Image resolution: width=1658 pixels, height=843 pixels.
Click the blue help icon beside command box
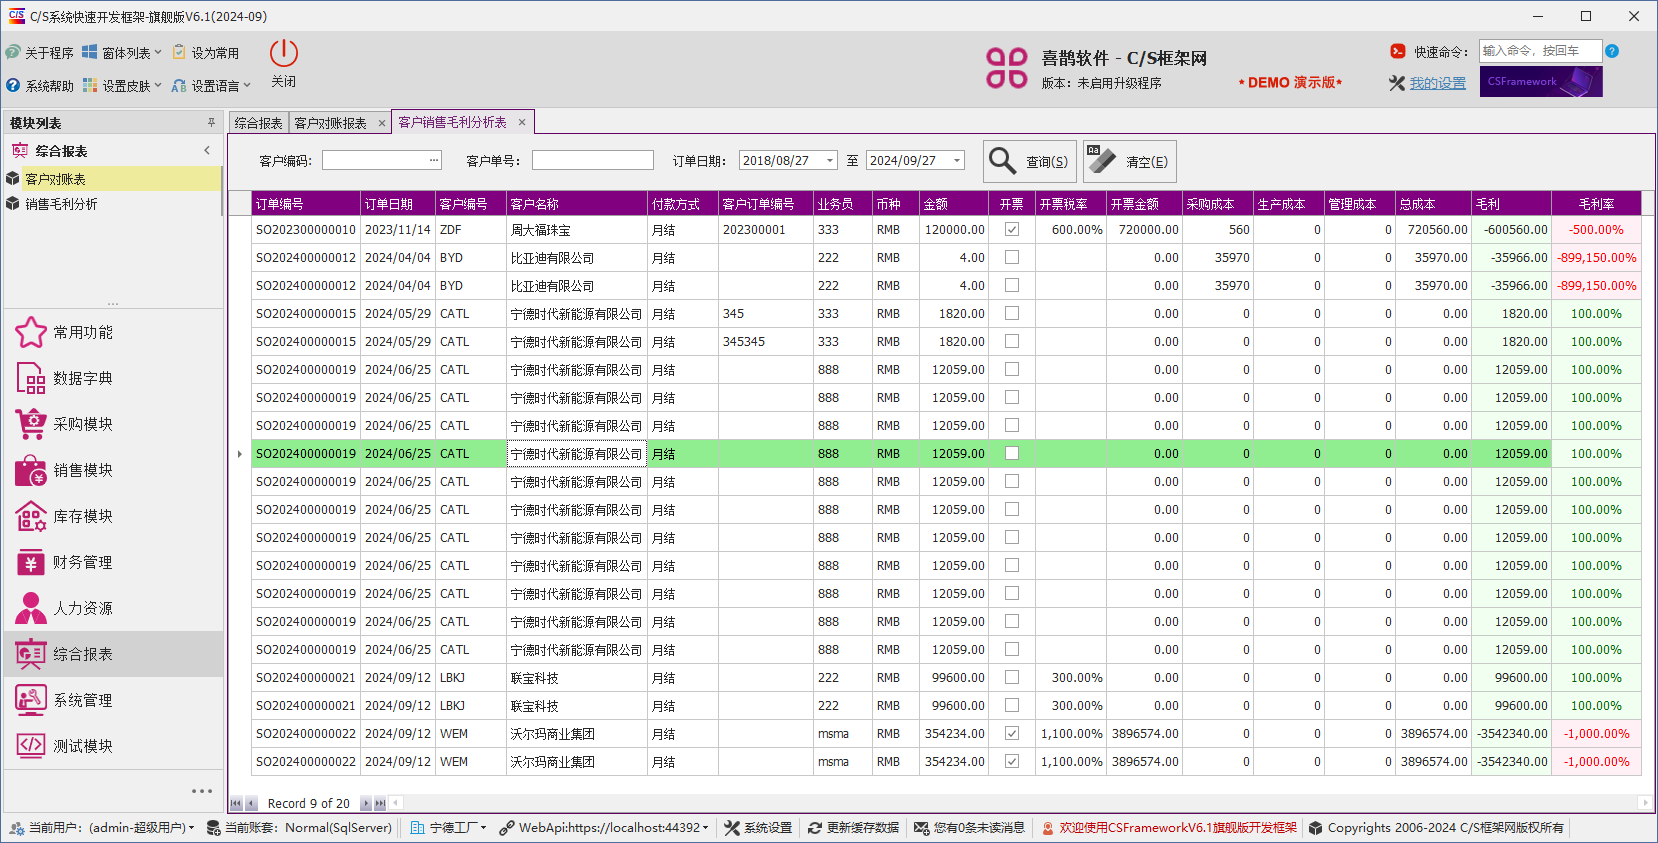1612,51
